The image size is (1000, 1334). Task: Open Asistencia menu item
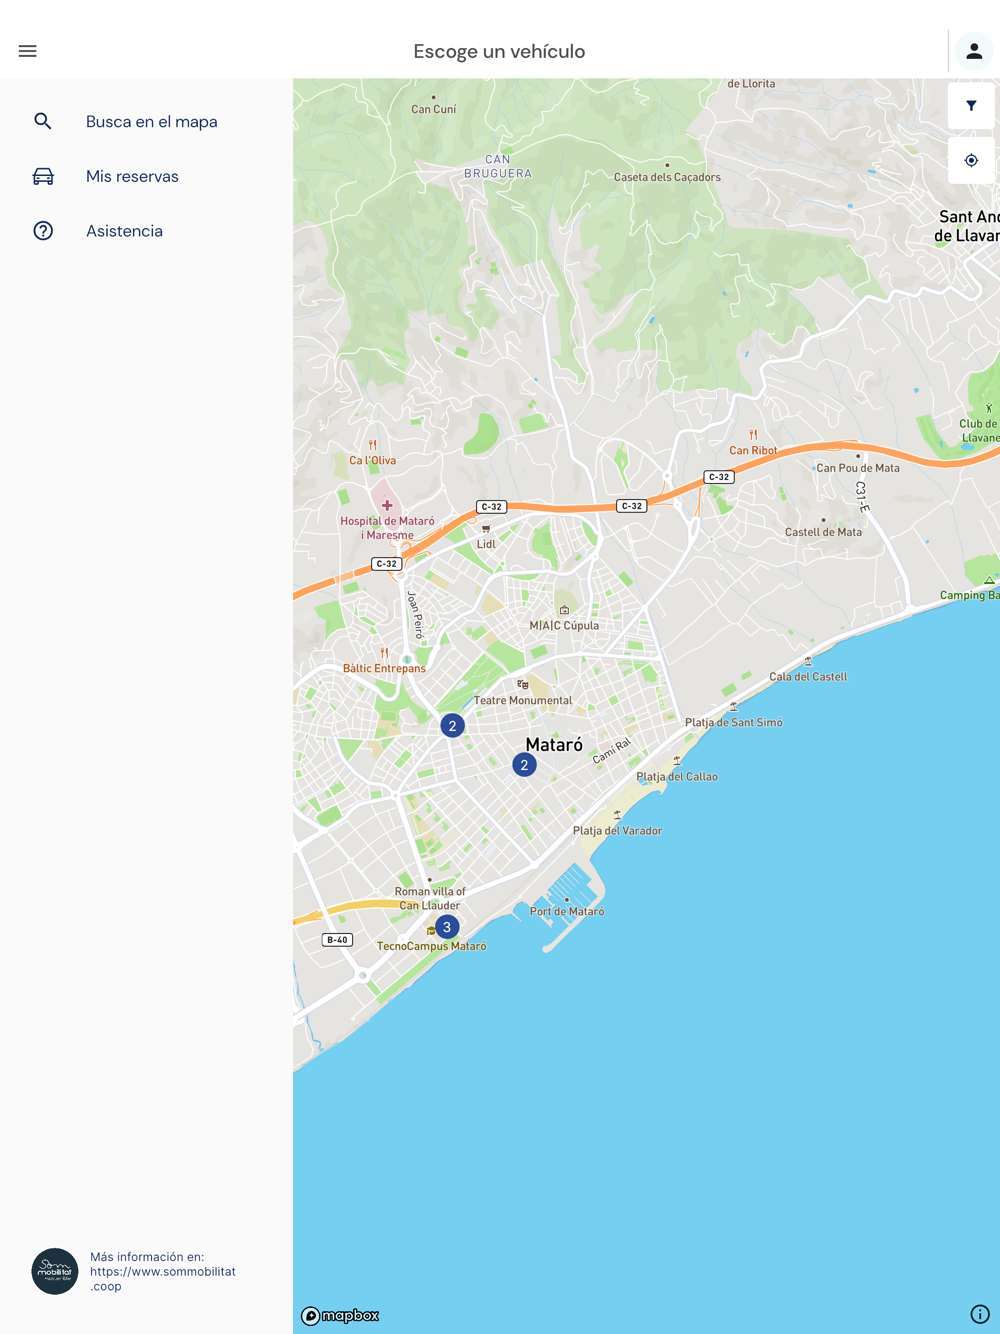pyautogui.click(x=124, y=231)
